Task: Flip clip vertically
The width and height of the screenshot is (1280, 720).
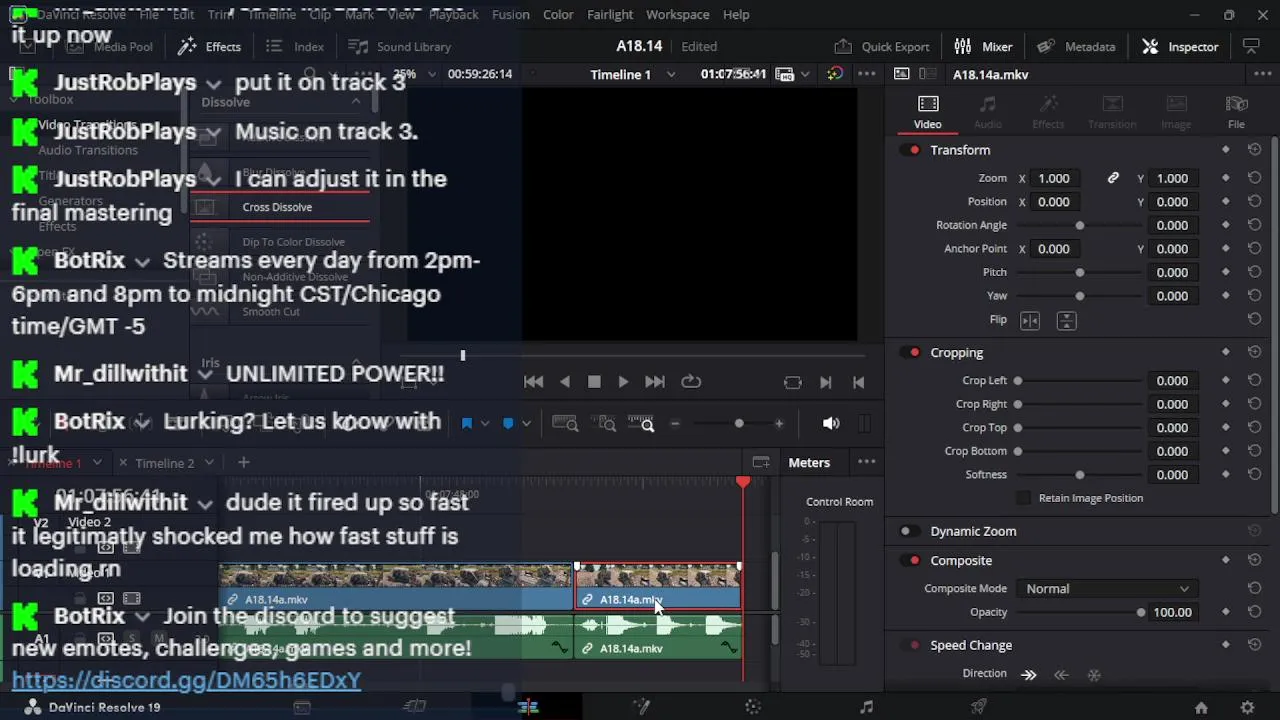Action: pos(1066,320)
